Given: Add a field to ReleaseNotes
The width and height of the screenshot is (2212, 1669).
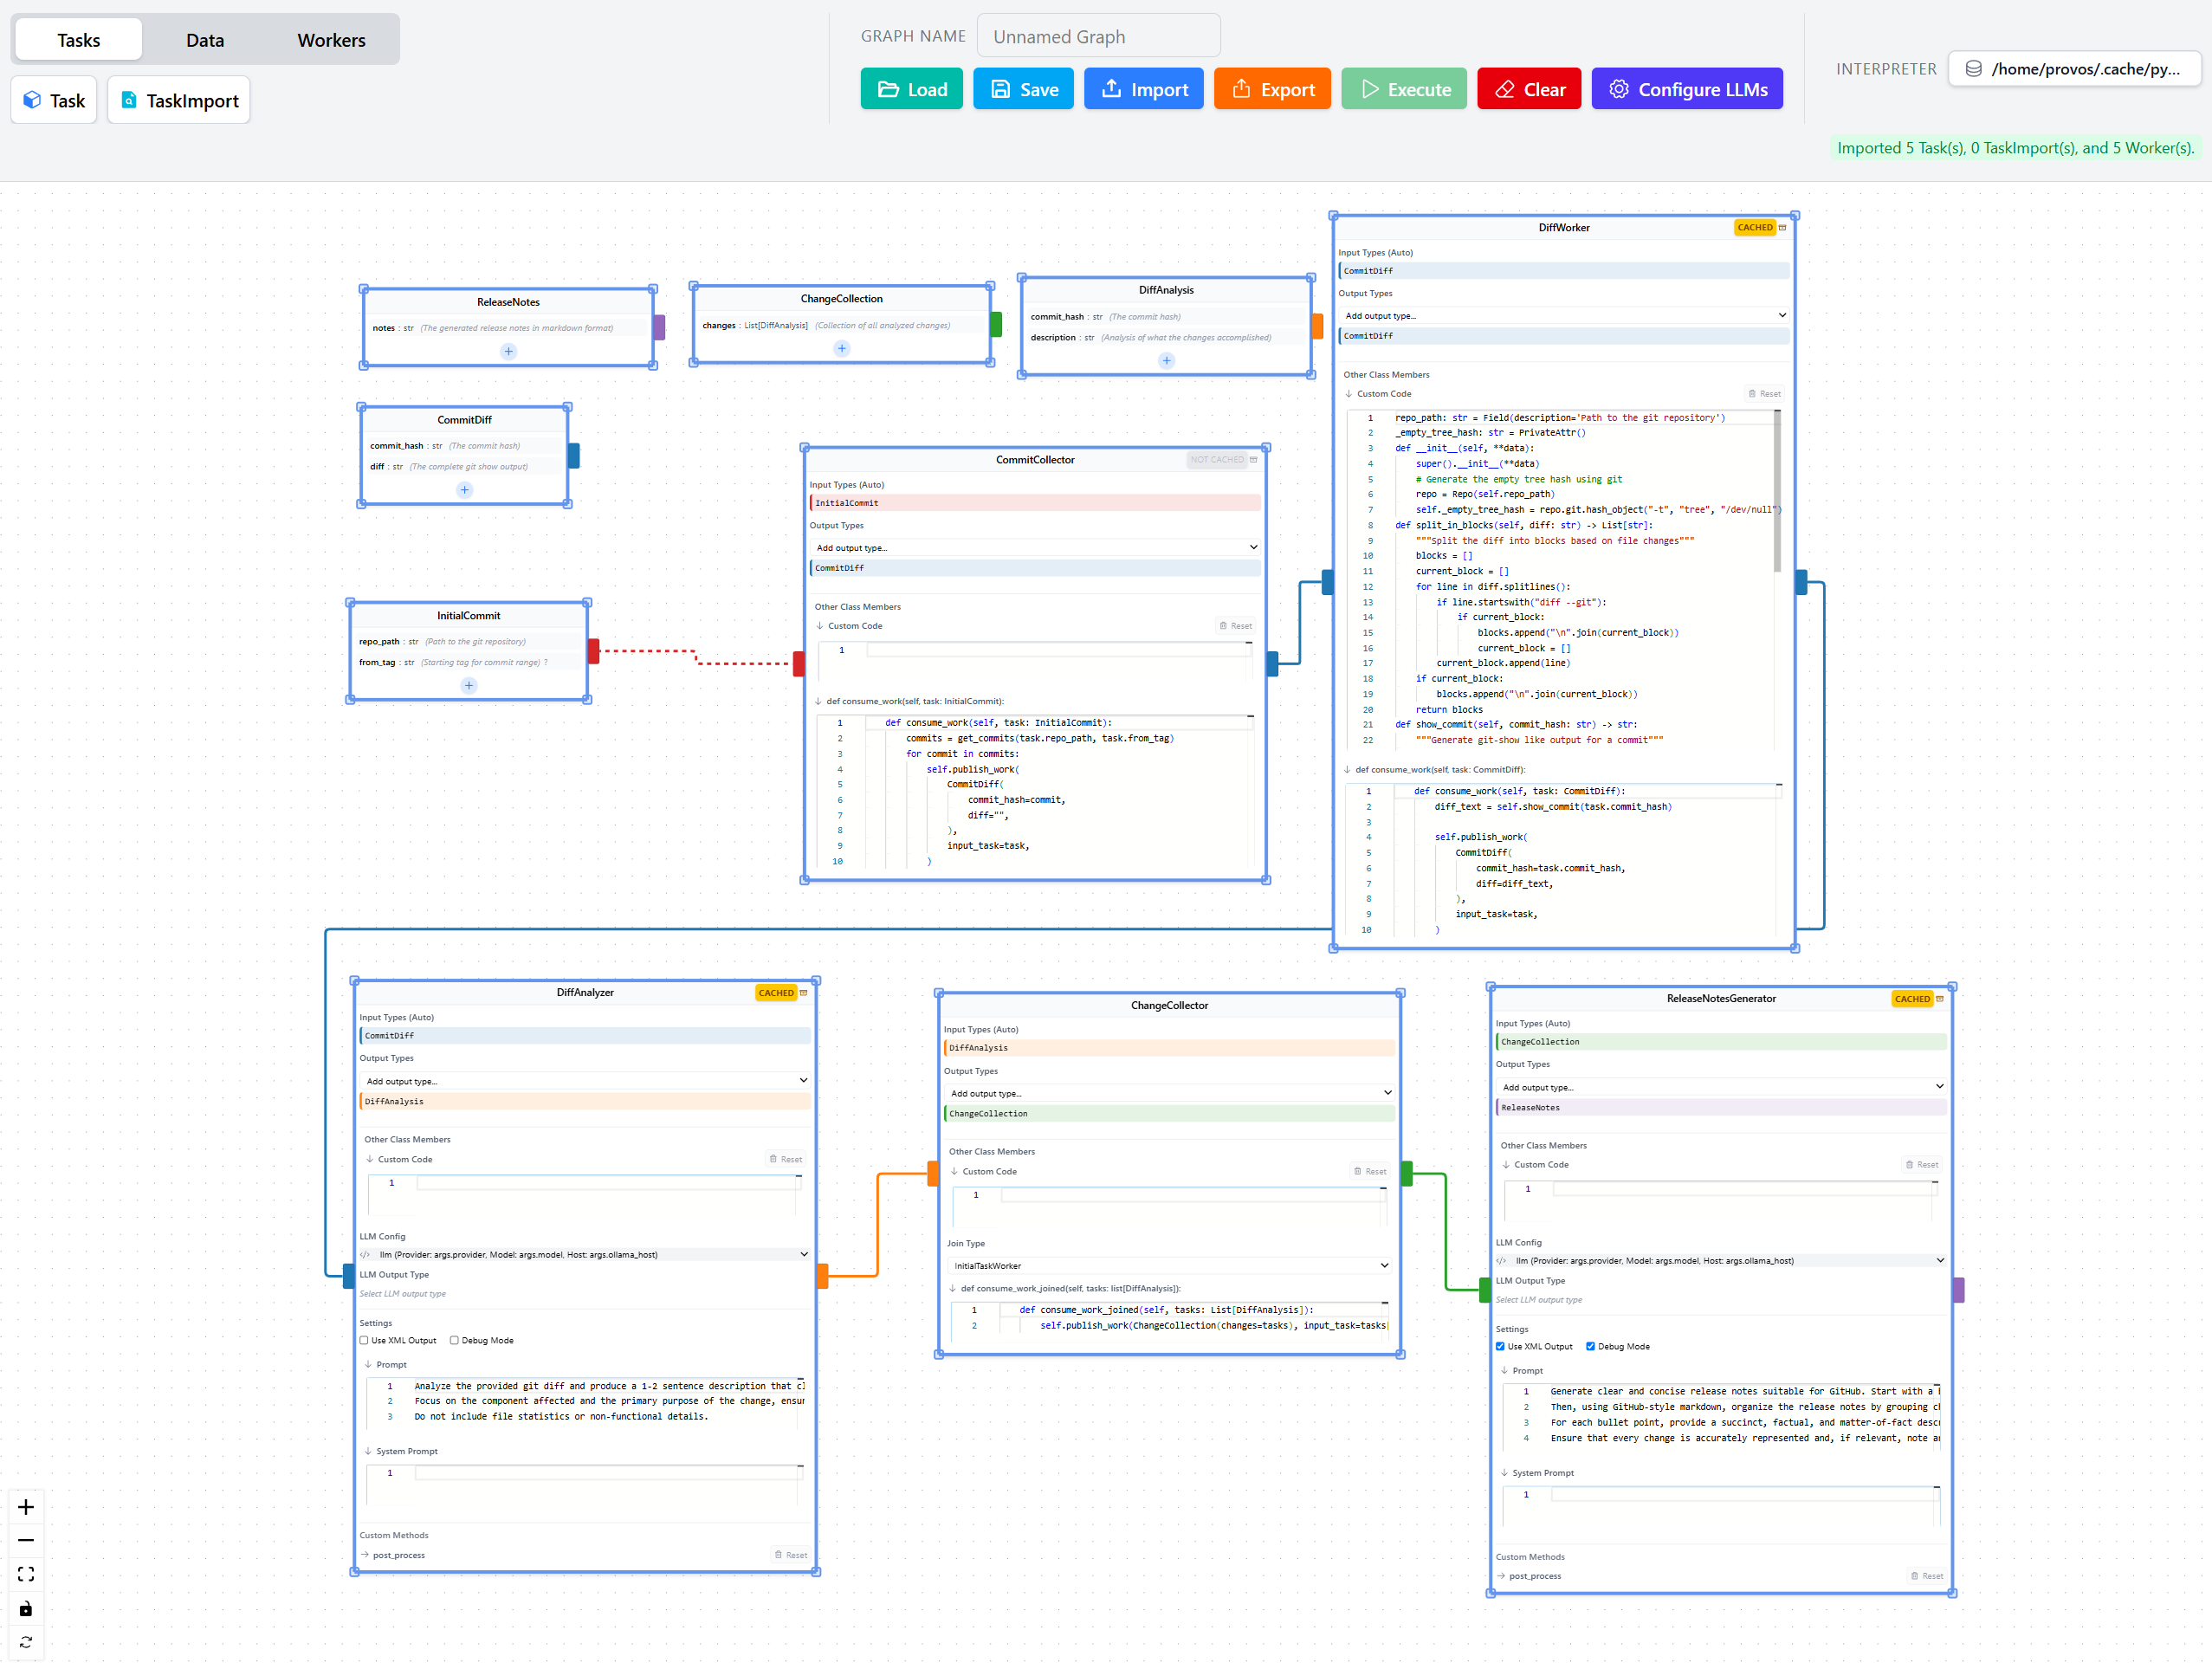Looking at the screenshot, I should (x=509, y=352).
